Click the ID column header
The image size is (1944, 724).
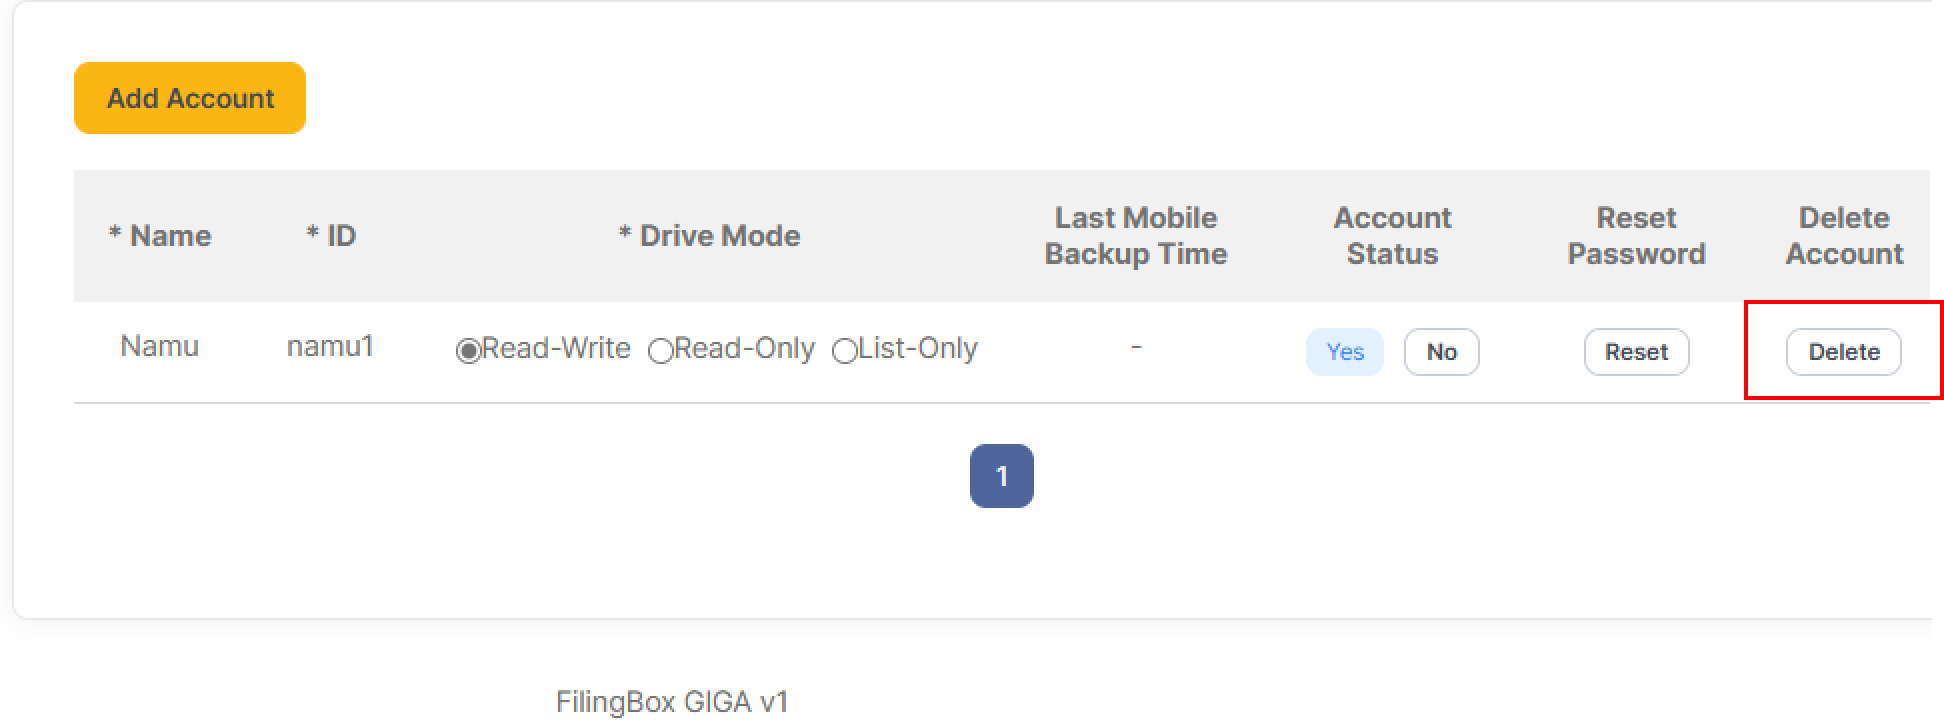point(331,236)
